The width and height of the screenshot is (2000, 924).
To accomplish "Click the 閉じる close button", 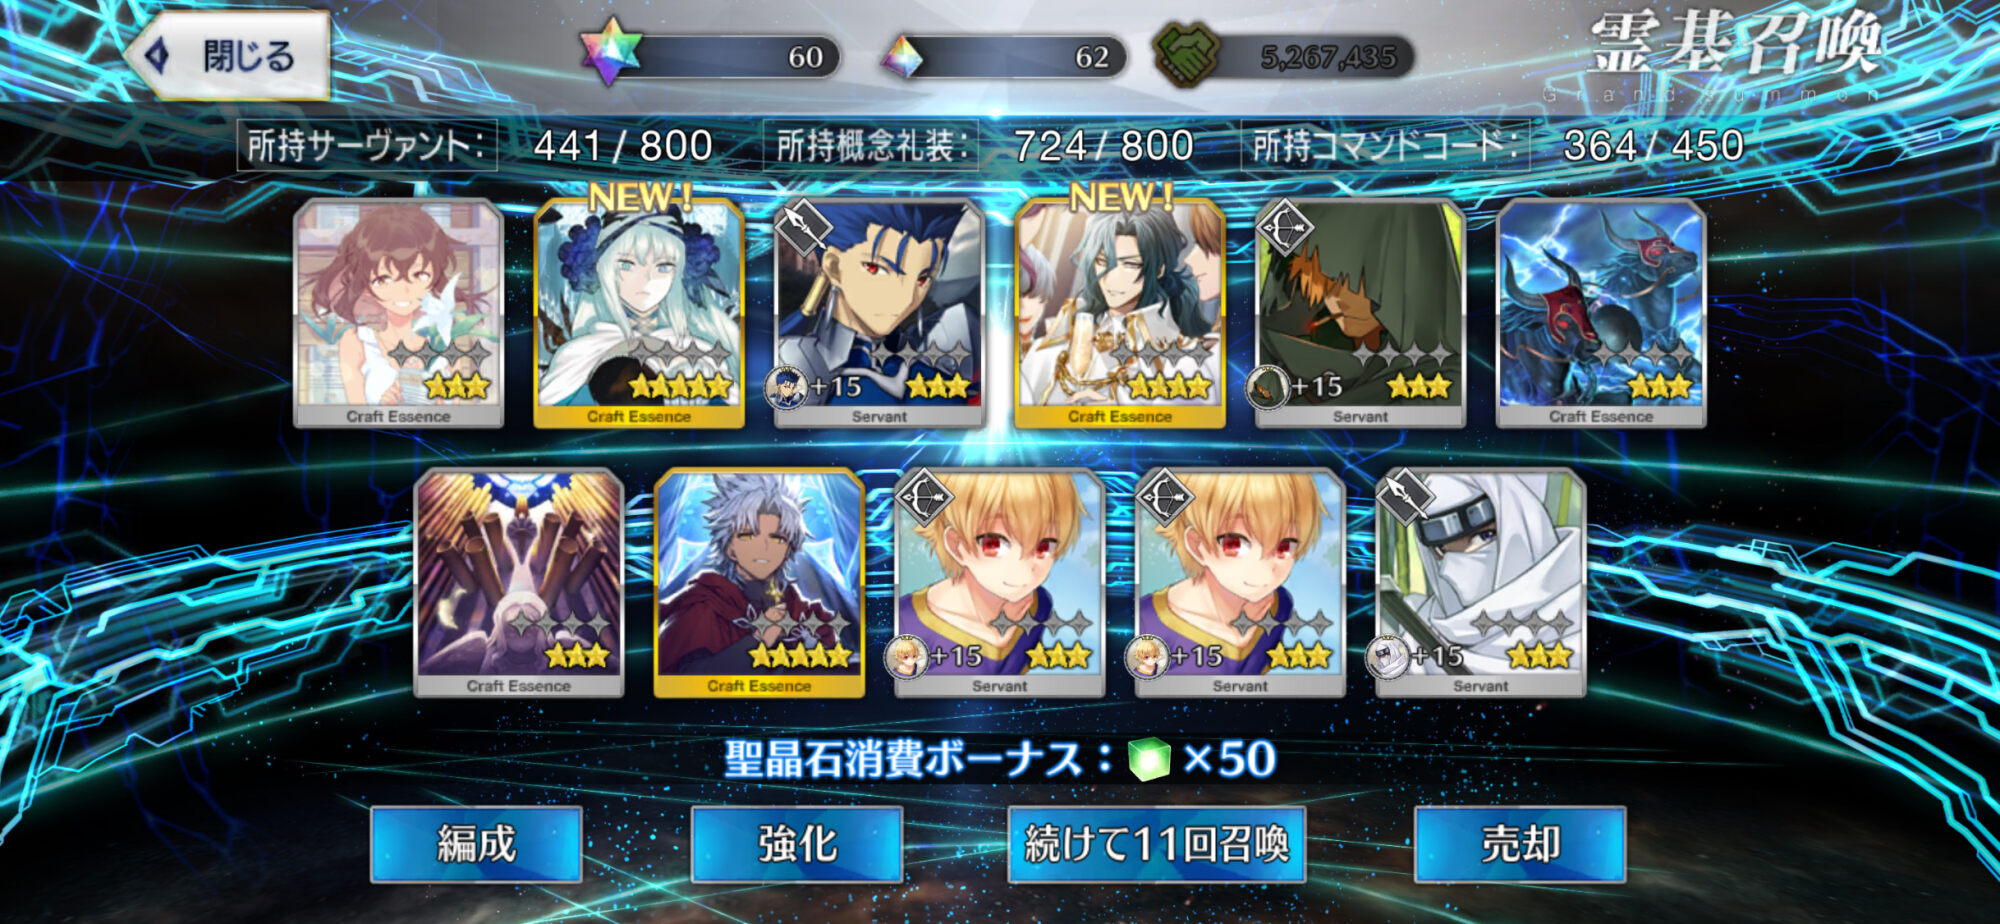I will coord(227,56).
